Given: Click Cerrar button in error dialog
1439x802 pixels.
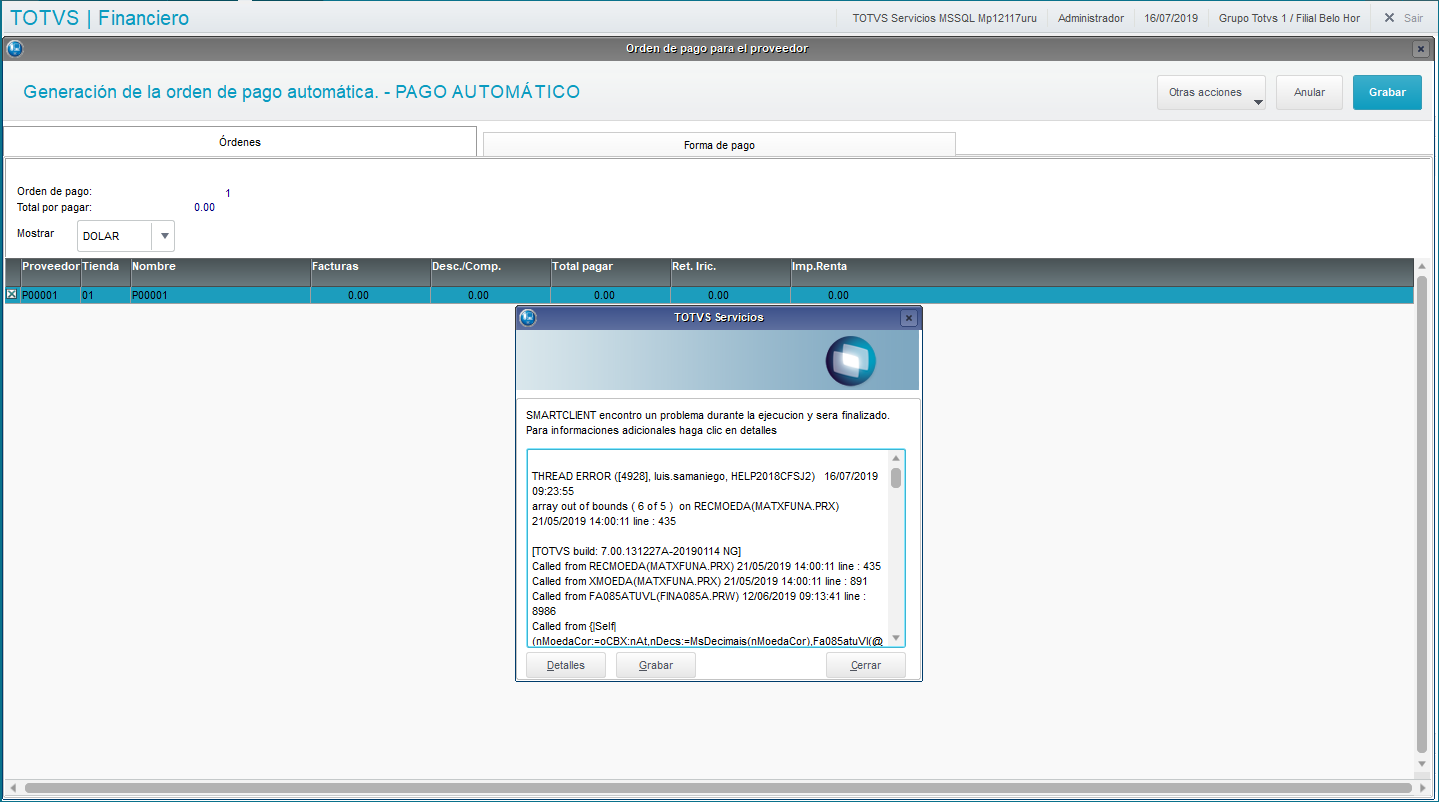Looking at the screenshot, I should [x=866, y=665].
